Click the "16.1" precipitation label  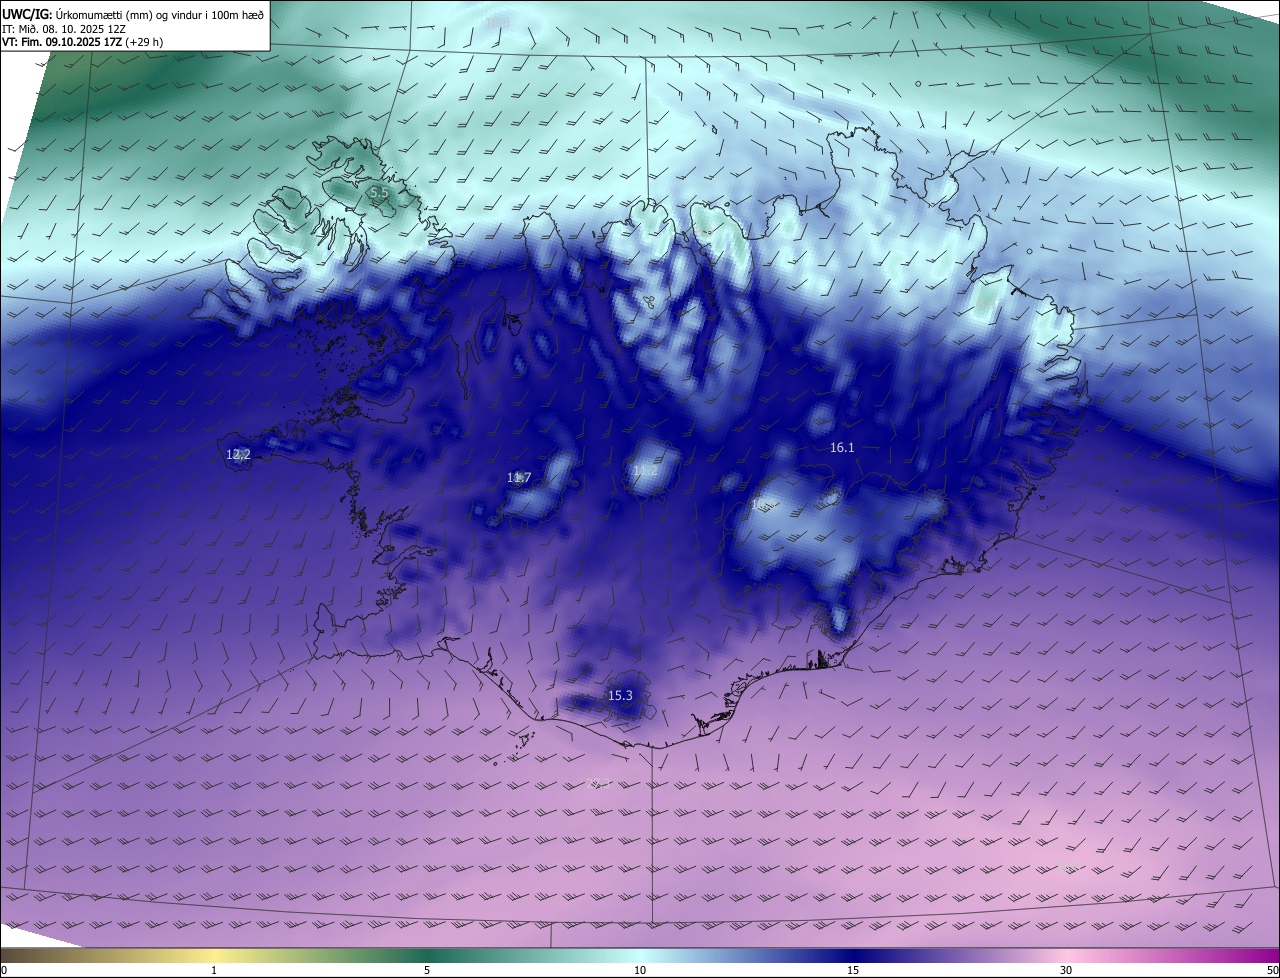[x=842, y=448]
